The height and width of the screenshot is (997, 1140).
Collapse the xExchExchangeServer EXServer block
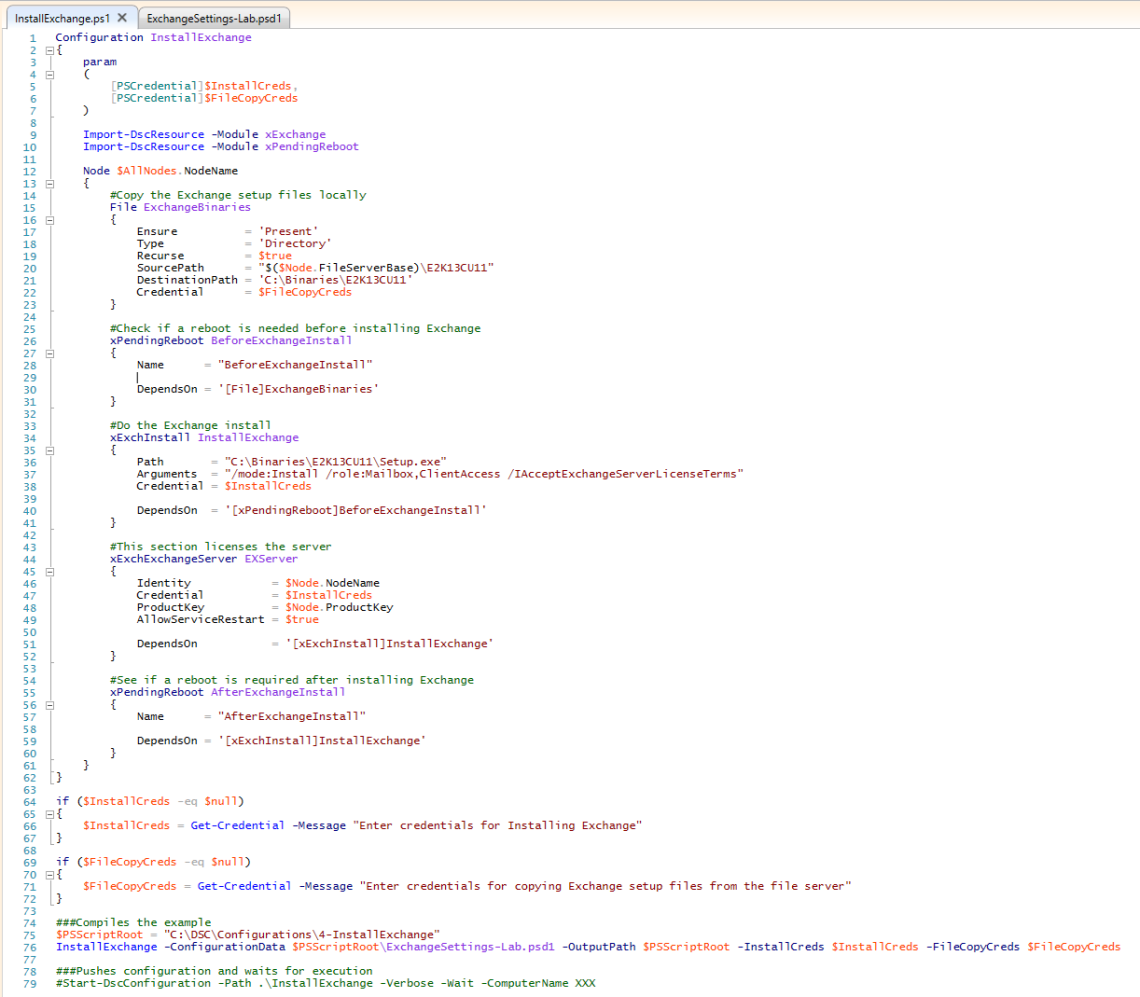tap(49, 571)
